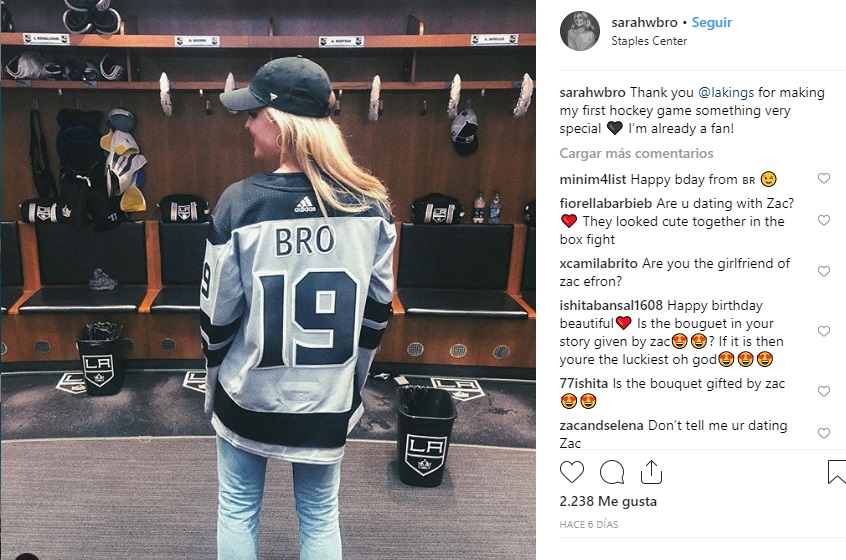This screenshot has width=846, height=560.
Task: Like zacandselena's comment heart
Action: click(823, 433)
